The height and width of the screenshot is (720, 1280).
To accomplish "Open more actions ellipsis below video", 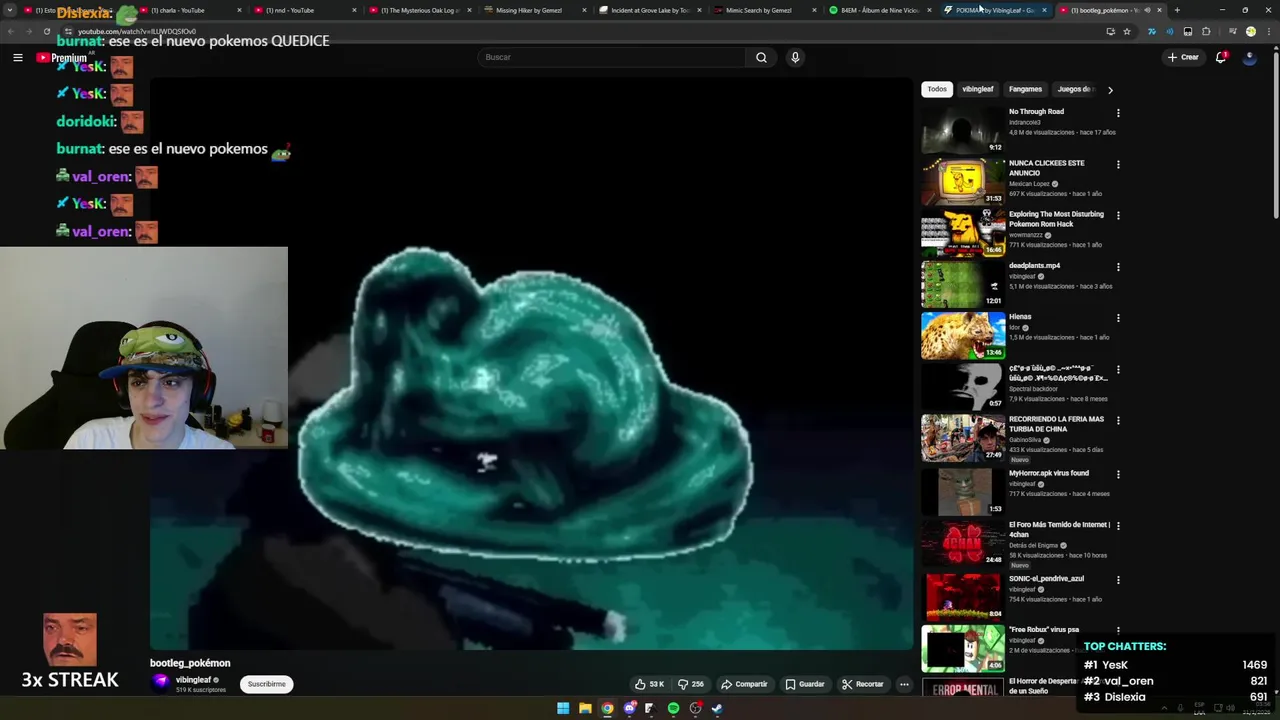I will pyautogui.click(x=904, y=684).
